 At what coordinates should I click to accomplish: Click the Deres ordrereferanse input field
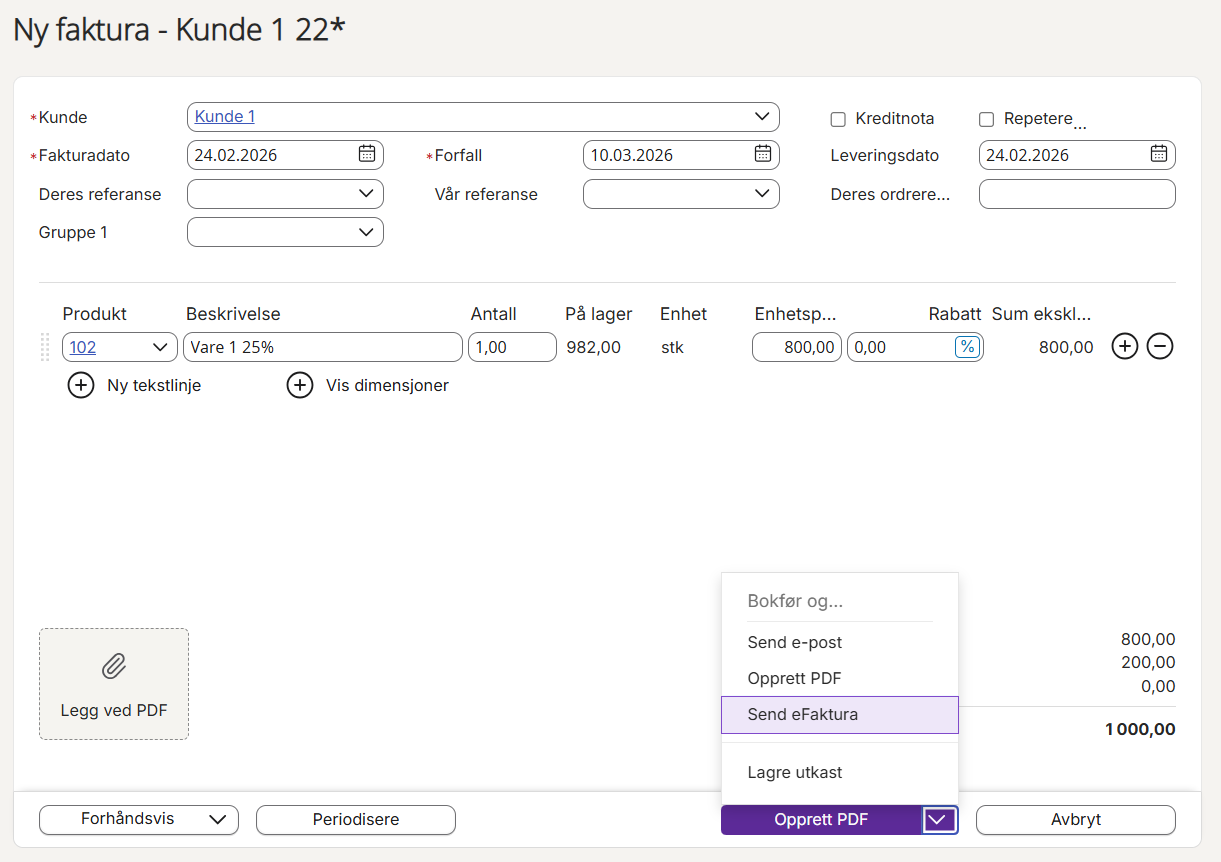(x=1077, y=194)
